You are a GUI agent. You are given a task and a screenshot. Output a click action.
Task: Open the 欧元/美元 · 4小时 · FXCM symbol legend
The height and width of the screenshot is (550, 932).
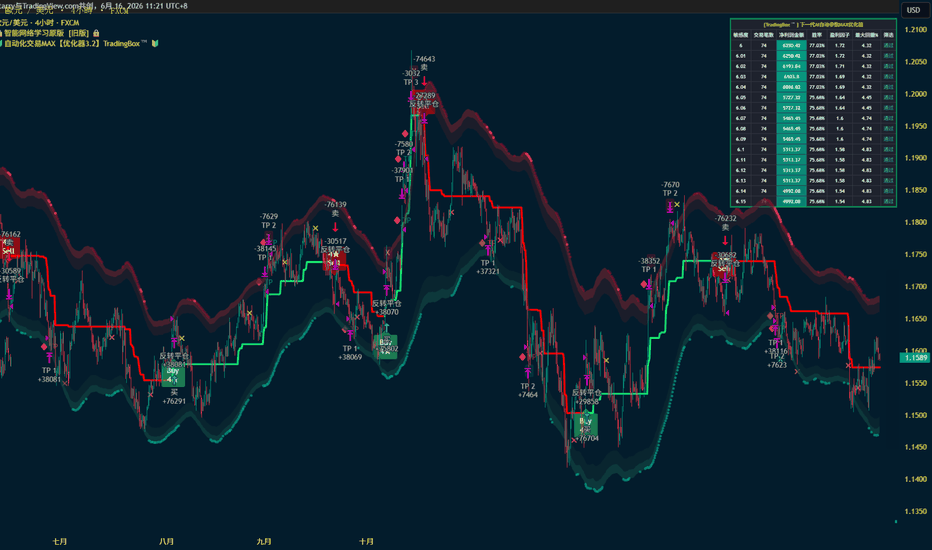point(39,23)
